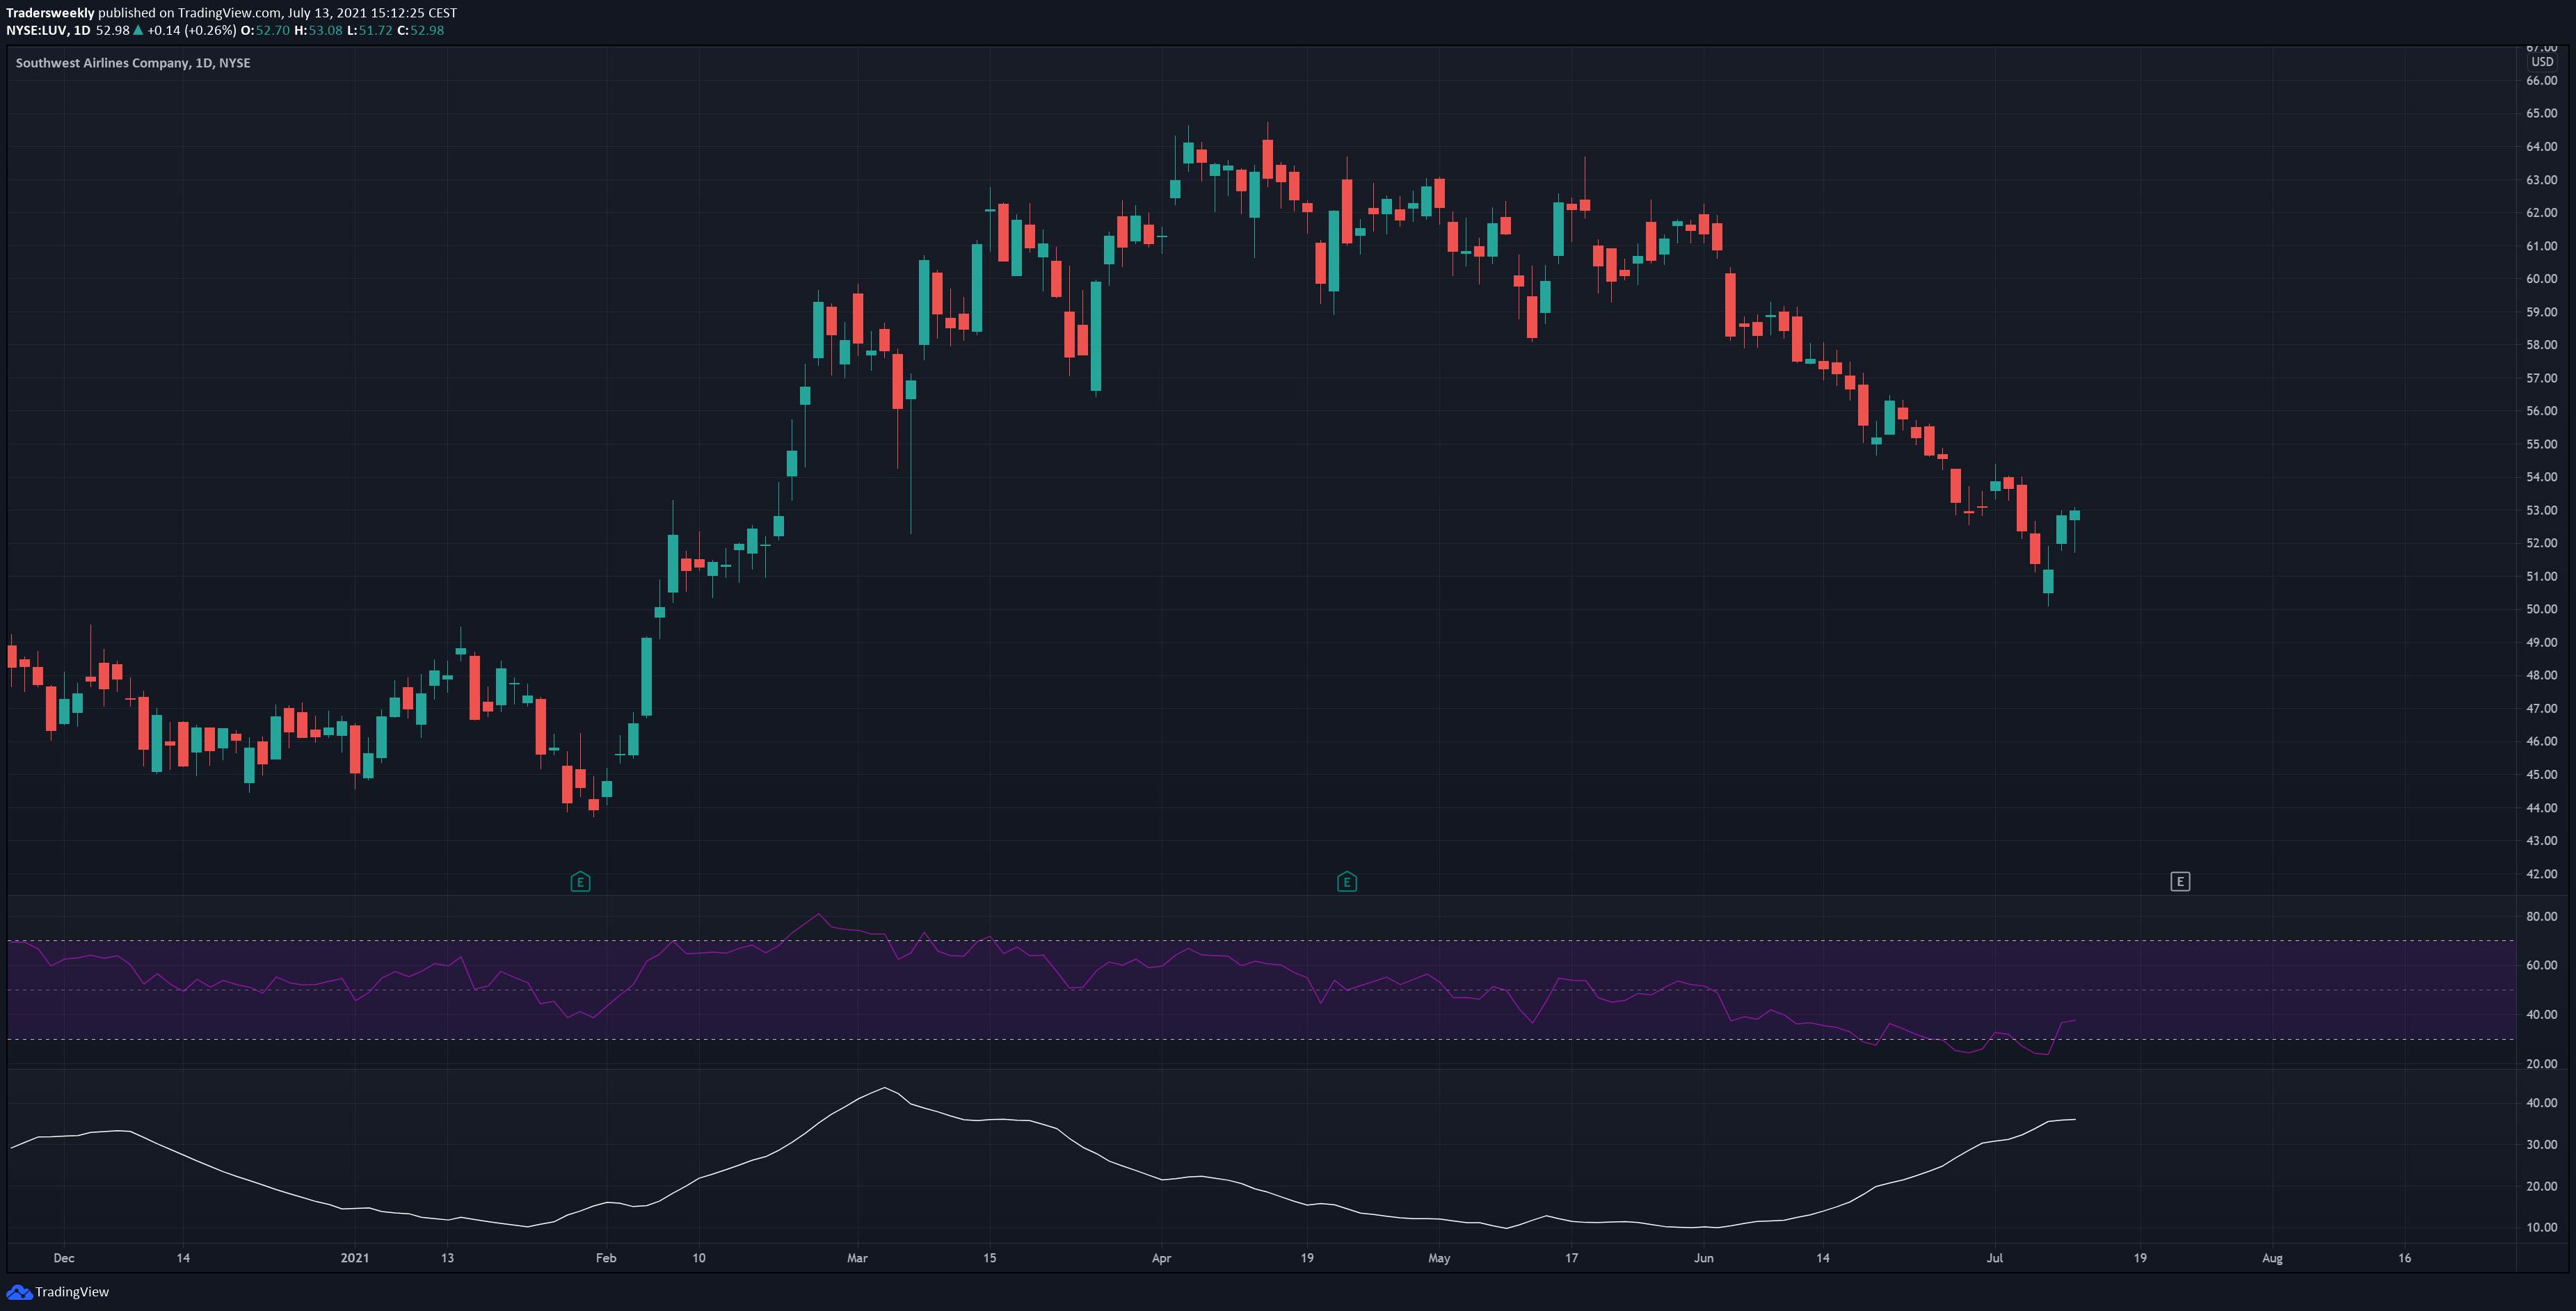2576x1311 pixels.
Task: Click the Southwest Airlines Company, 1D, NYSE title
Action: [x=133, y=63]
